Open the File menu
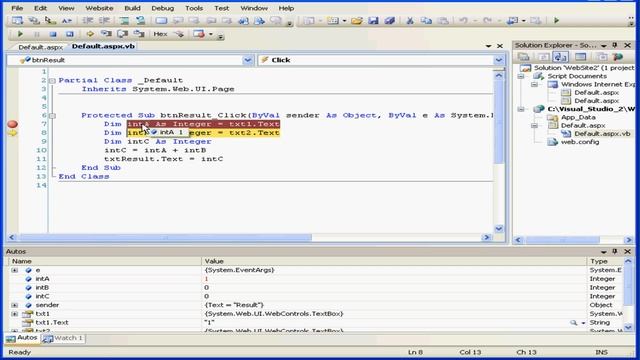Screen dimensions: 640x360 coord(17,8)
